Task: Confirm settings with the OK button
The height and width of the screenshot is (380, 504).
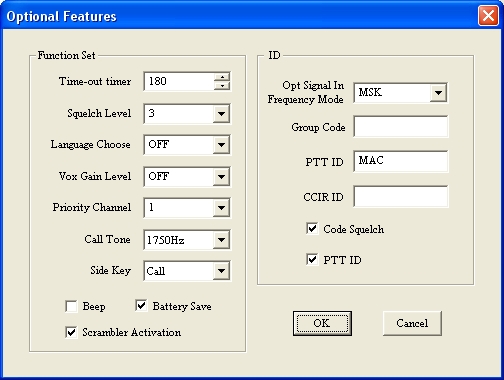Action: tap(322, 323)
